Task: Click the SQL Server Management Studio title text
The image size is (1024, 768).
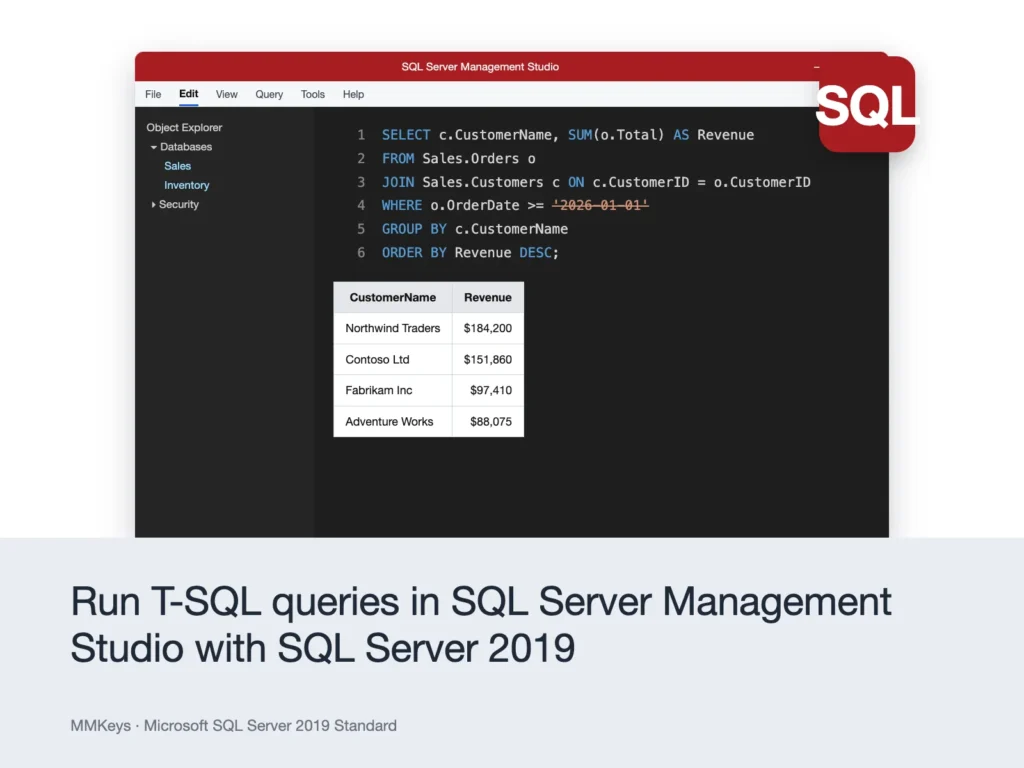Action: coord(480,67)
